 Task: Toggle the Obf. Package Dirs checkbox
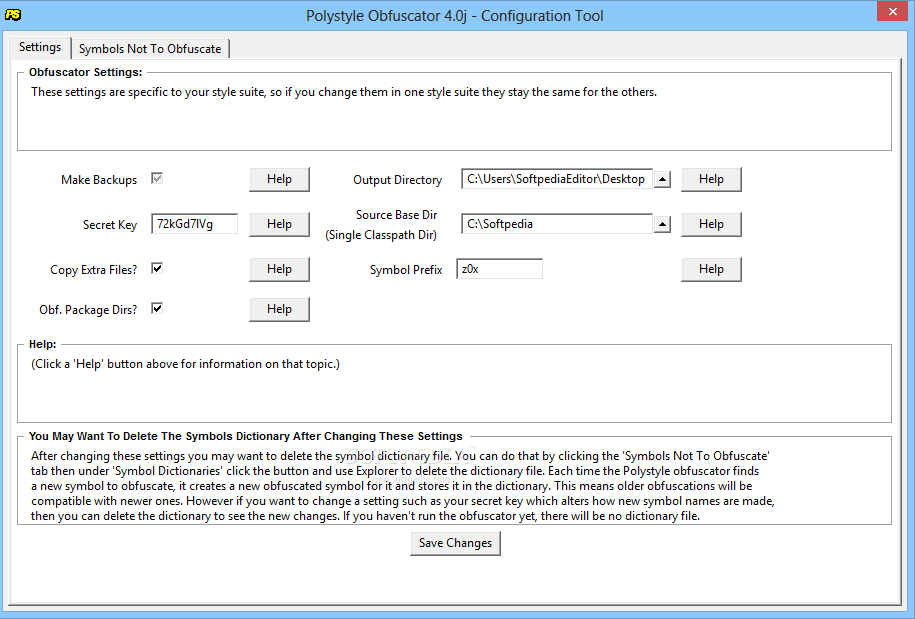157,309
